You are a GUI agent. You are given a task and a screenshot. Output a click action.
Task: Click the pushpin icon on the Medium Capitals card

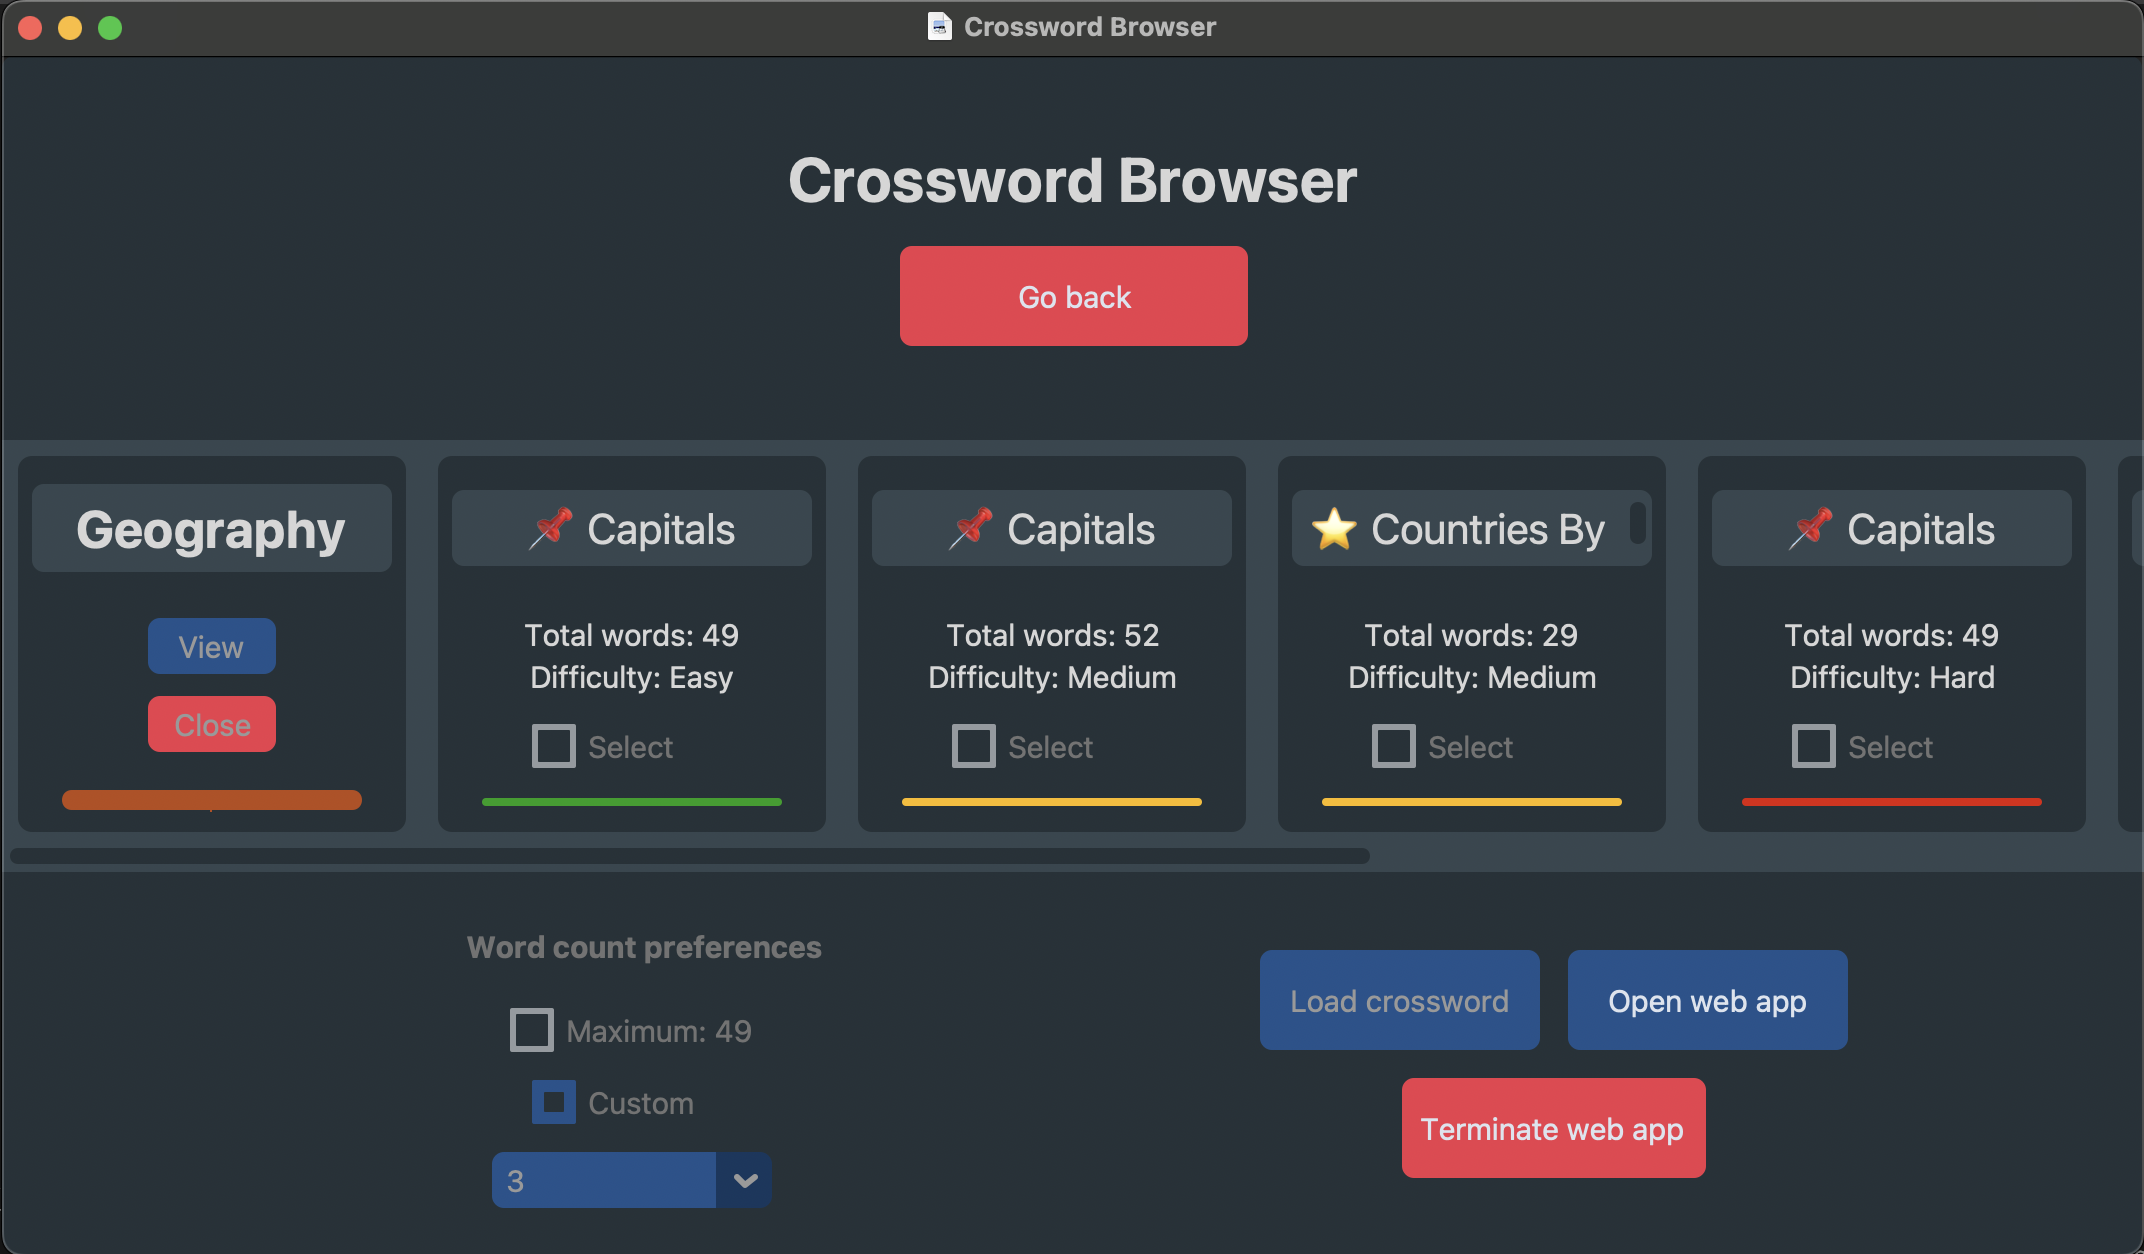971,527
